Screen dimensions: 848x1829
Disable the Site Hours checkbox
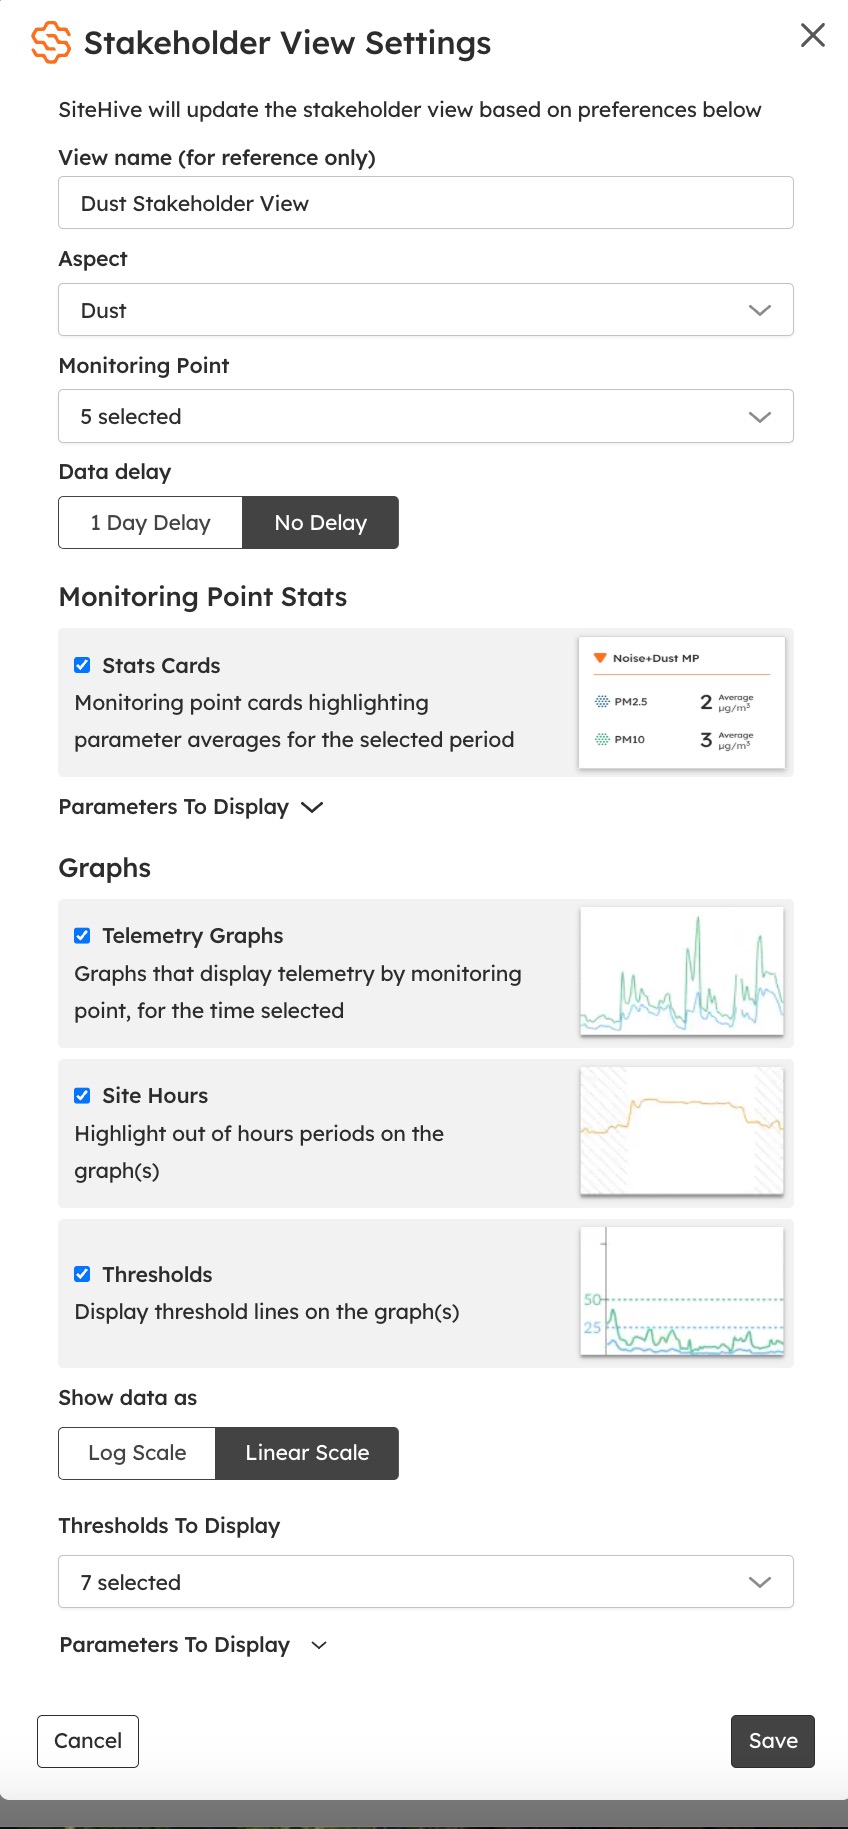click(82, 1096)
